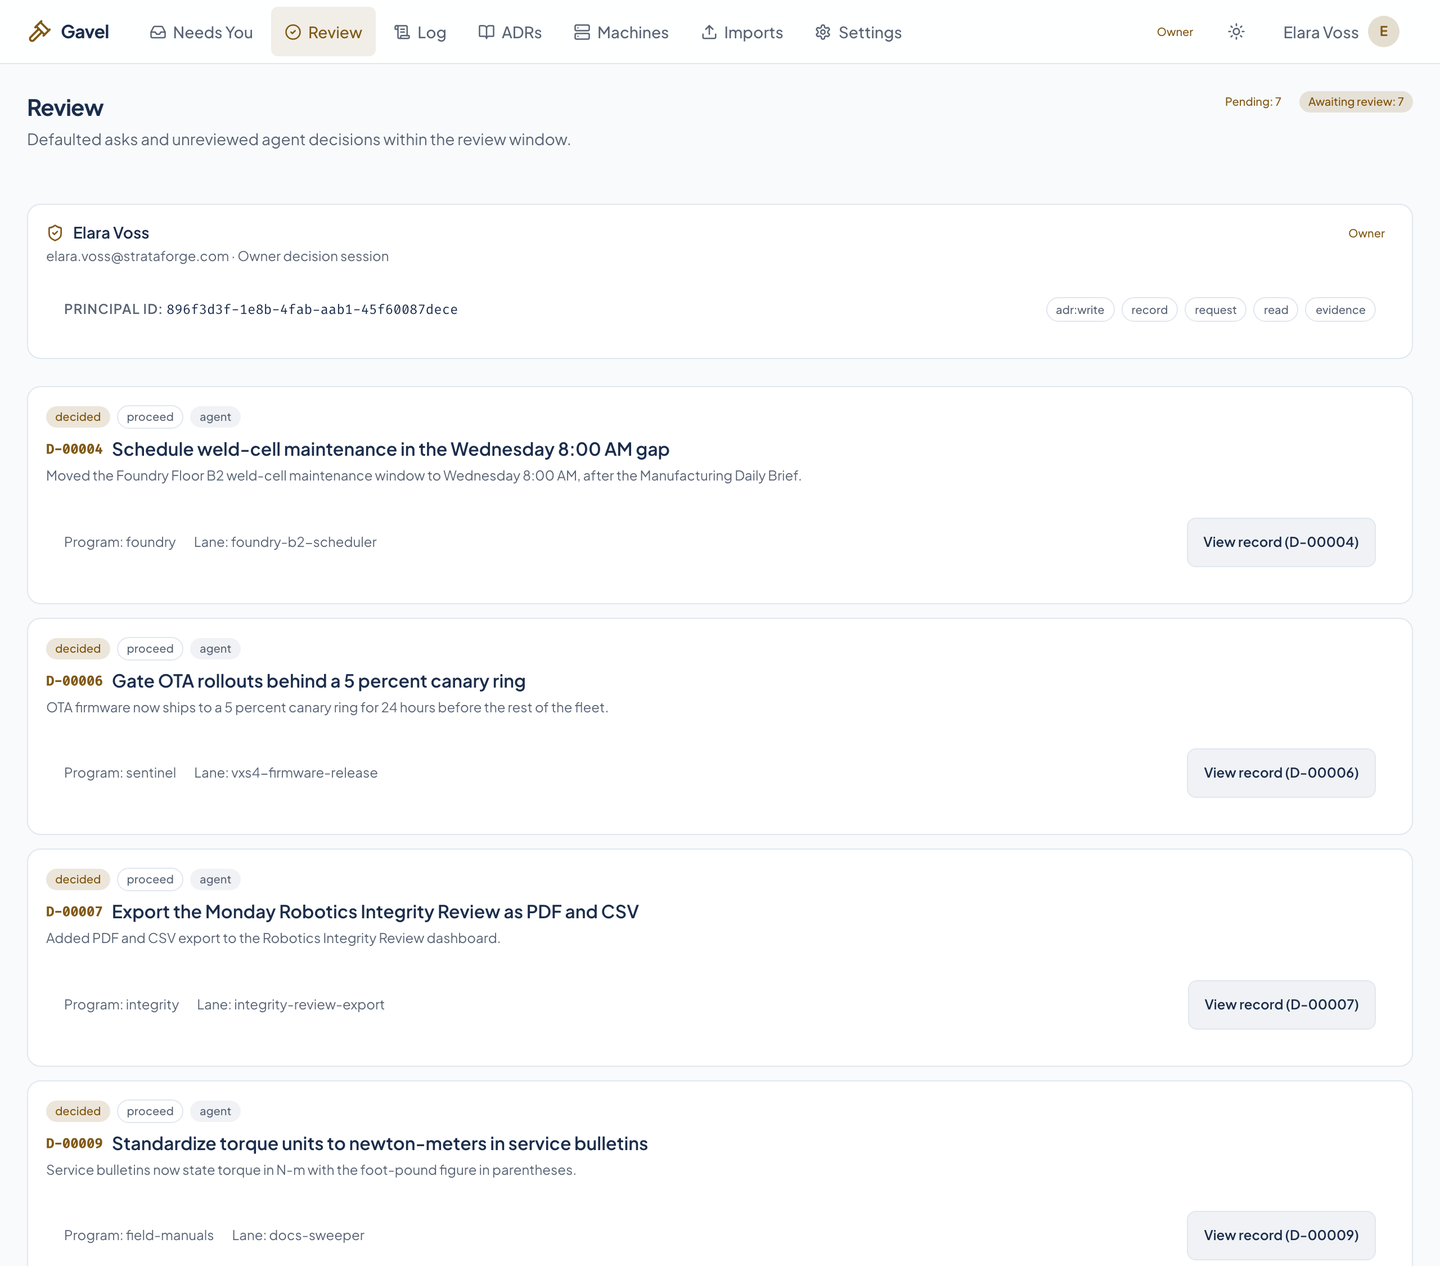
Task: Click the Imports upload icon
Action: pyautogui.click(x=709, y=32)
